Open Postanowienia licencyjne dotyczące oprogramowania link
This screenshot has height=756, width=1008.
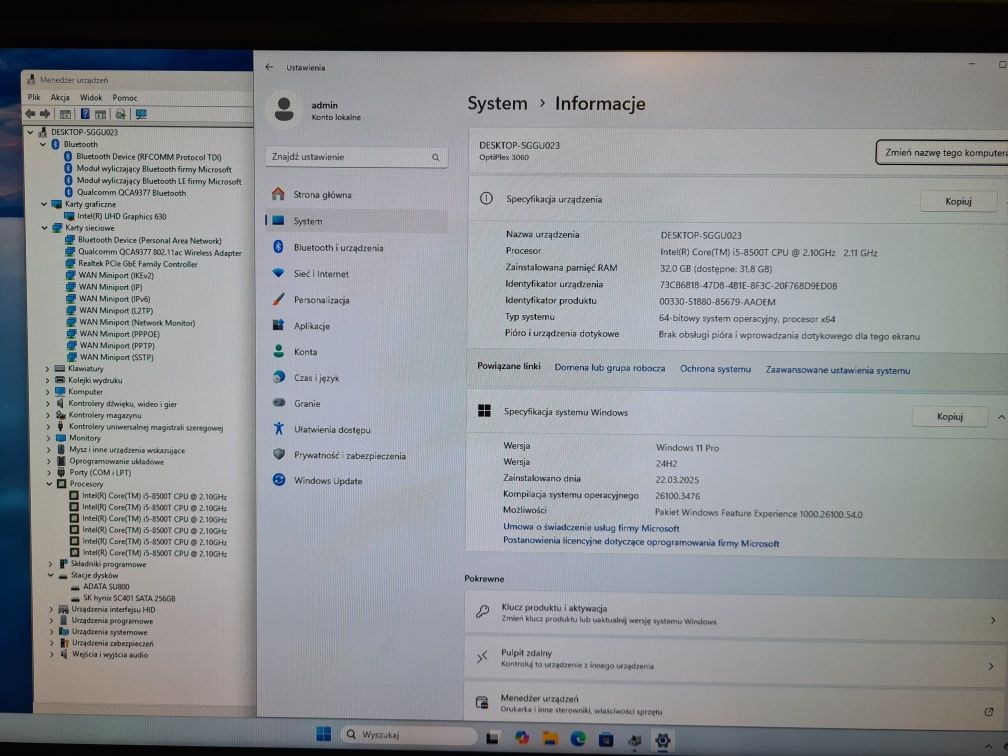pyautogui.click(x=640, y=542)
